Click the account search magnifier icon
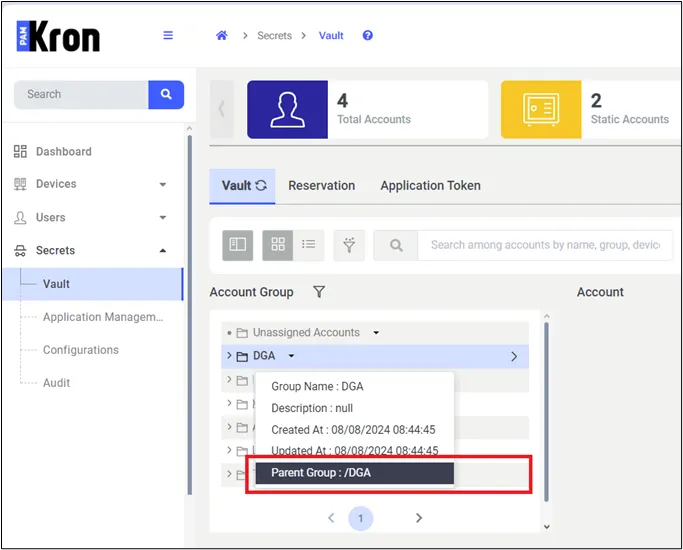The width and height of the screenshot is (683, 550). click(396, 245)
